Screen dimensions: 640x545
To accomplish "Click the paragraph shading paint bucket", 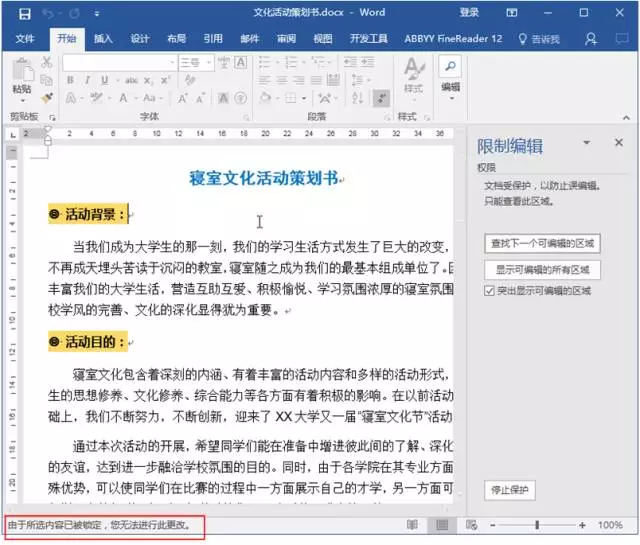I will pyautogui.click(x=265, y=98).
